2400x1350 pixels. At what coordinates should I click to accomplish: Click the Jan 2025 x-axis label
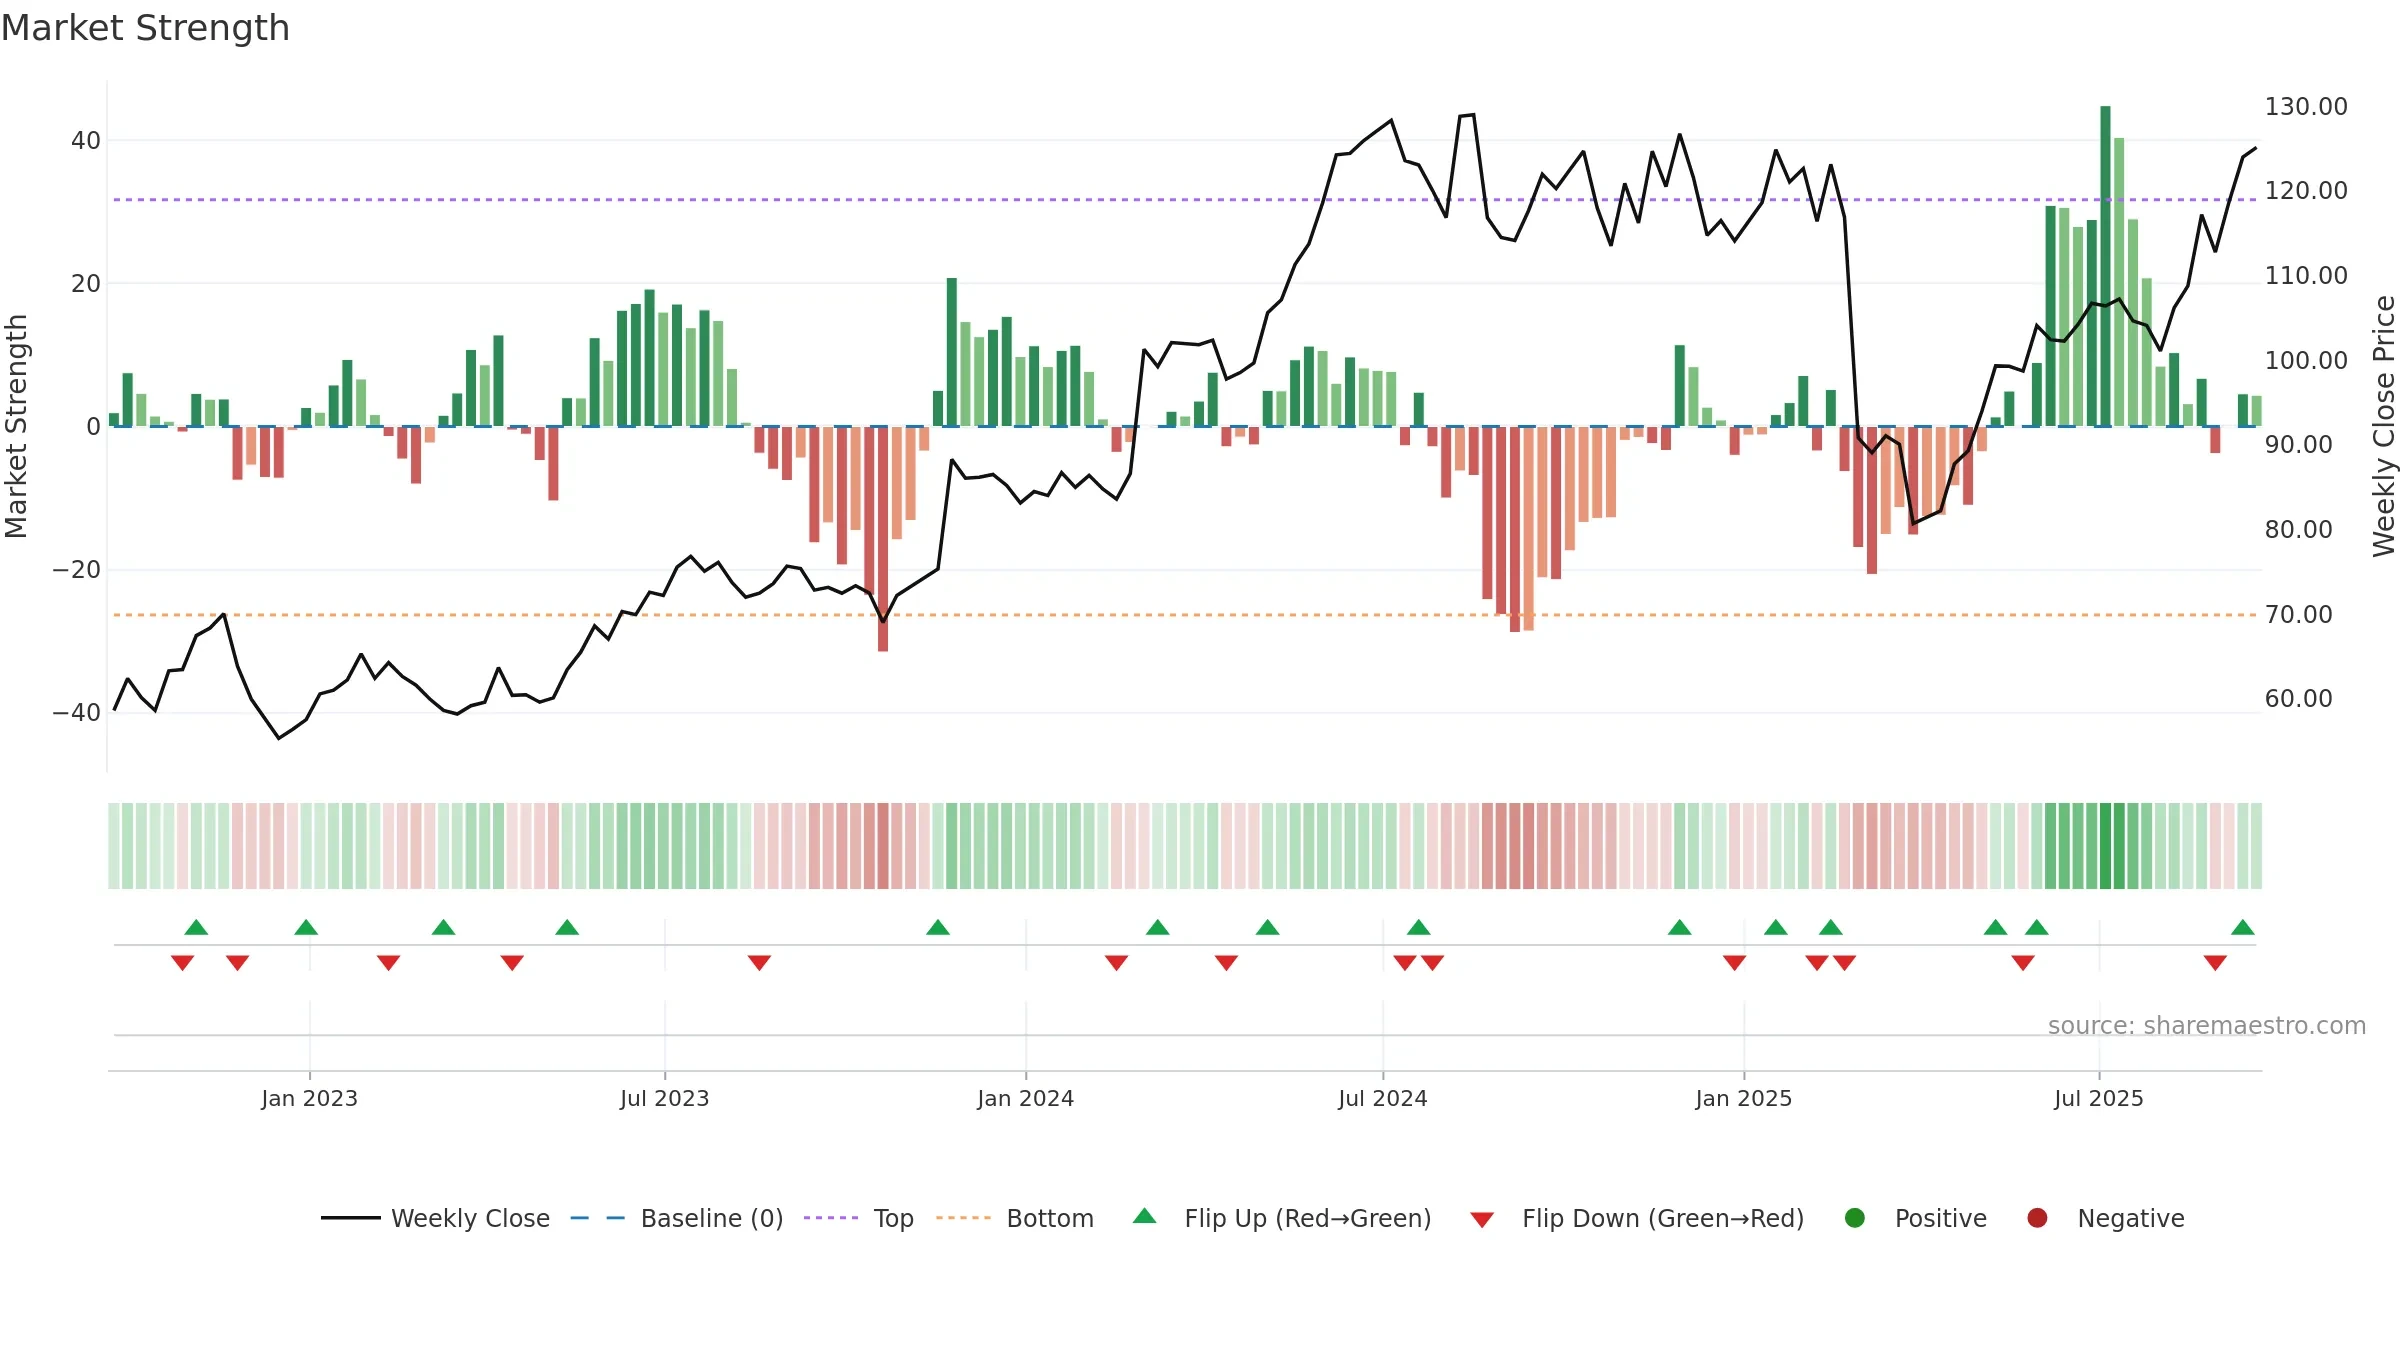tap(1744, 1099)
